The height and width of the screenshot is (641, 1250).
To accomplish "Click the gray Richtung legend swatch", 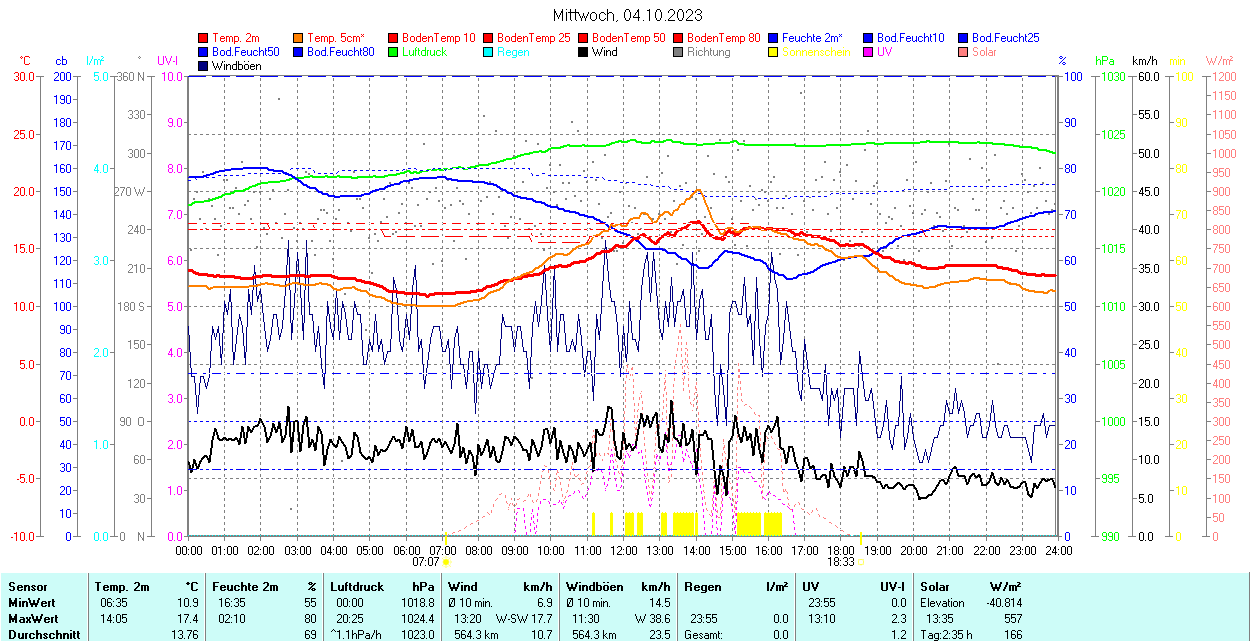I will pos(679,52).
